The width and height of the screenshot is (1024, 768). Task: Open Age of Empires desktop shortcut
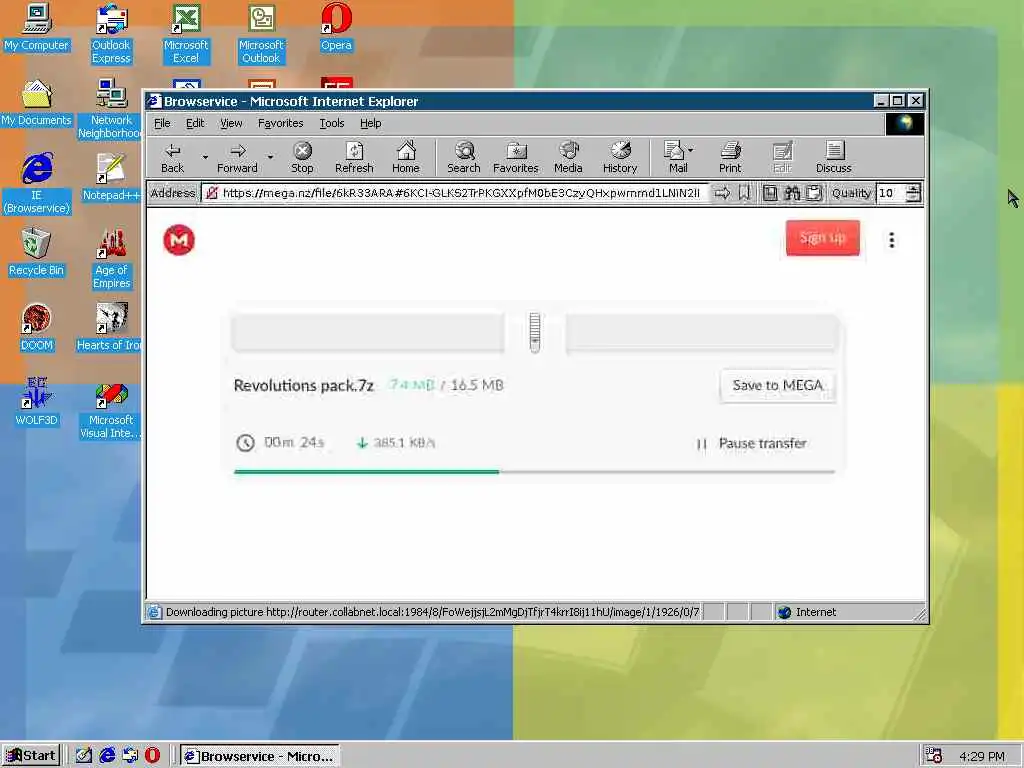[112, 259]
